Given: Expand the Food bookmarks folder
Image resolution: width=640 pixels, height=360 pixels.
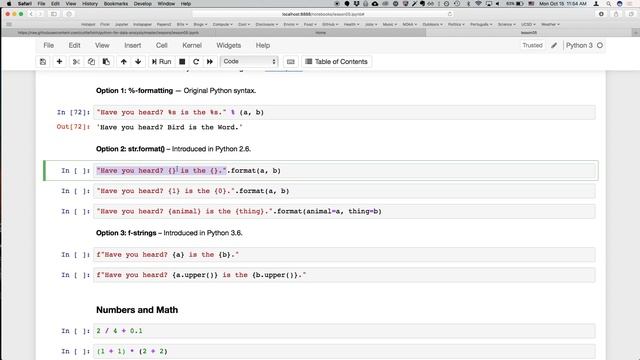Looking at the screenshot, I should [310, 24].
